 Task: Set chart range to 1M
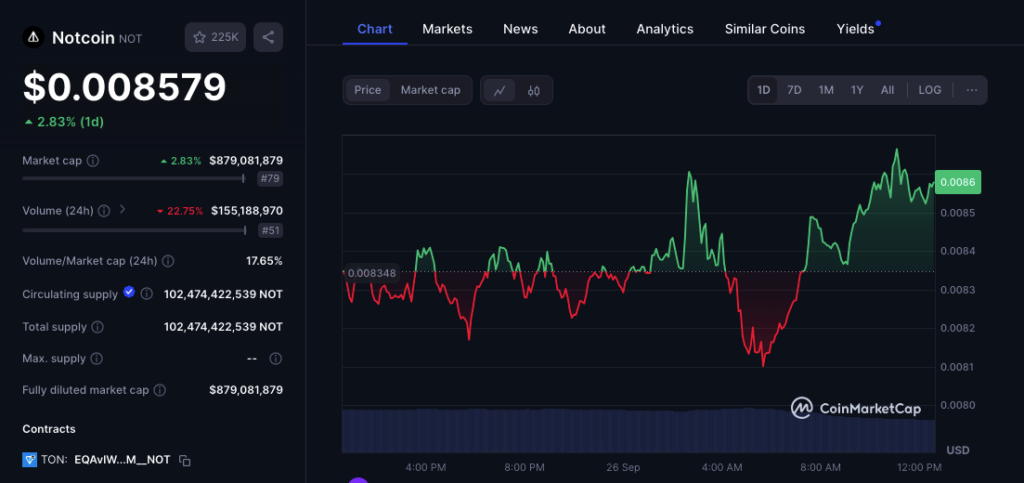click(x=826, y=90)
